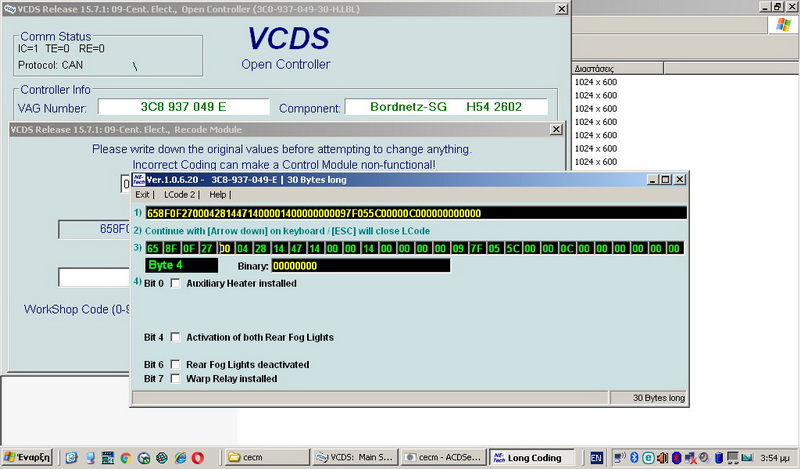Launch Opera from quick launch
800x469 pixels.
click(x=198, y=458)
